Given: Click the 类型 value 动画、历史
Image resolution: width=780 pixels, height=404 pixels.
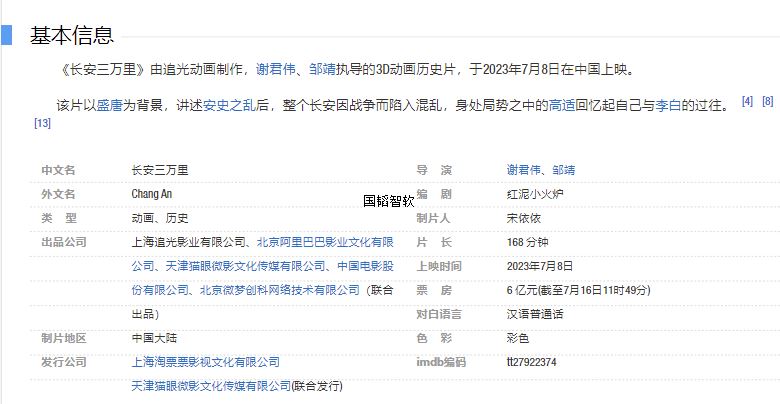Looking at the screenshot, I should [160, 218].
